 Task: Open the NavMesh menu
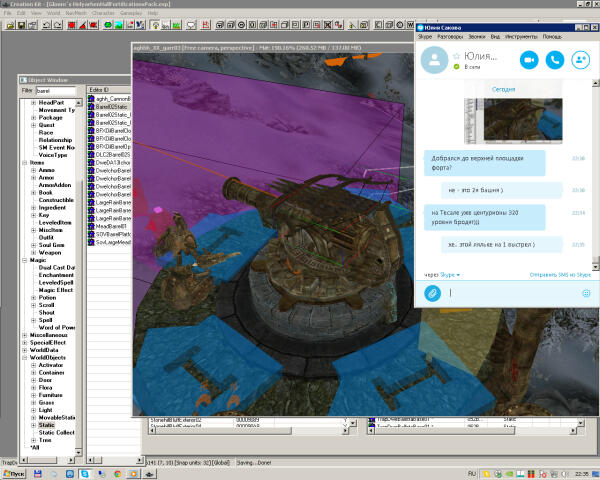tap(76, 13)
